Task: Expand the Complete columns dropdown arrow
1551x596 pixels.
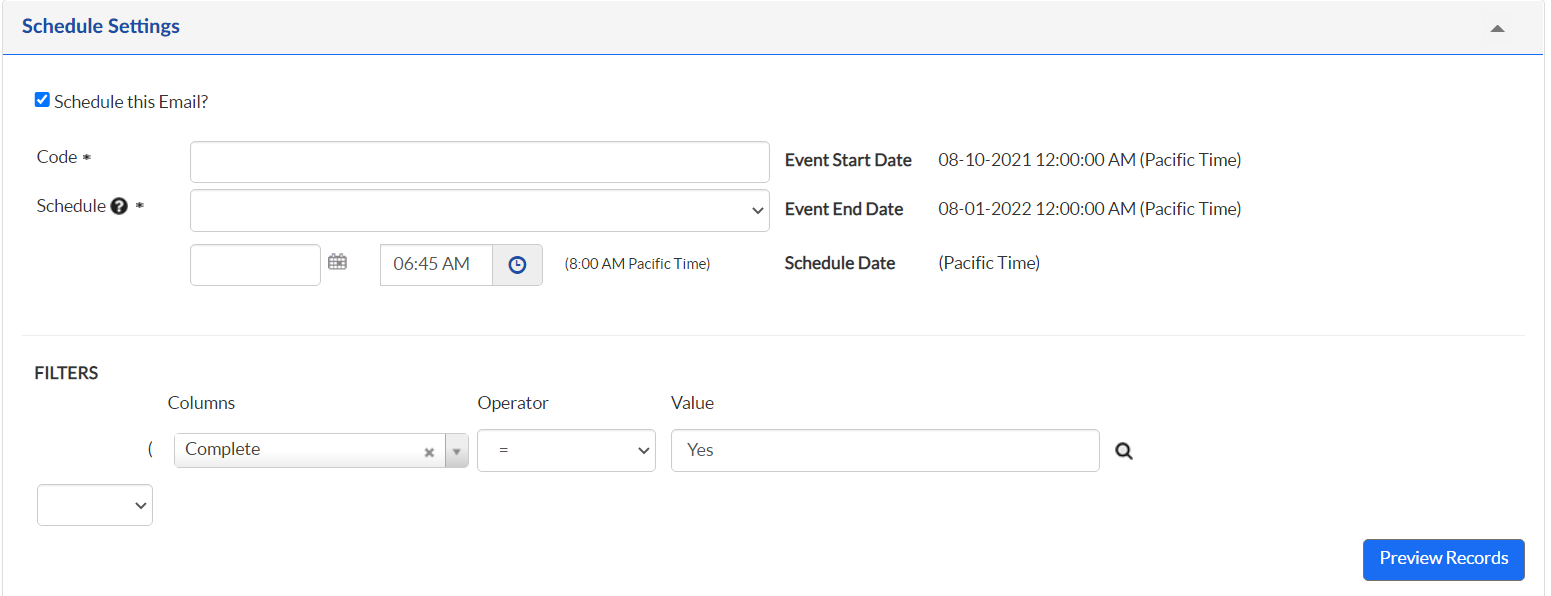Action: (x=456, y=451)
